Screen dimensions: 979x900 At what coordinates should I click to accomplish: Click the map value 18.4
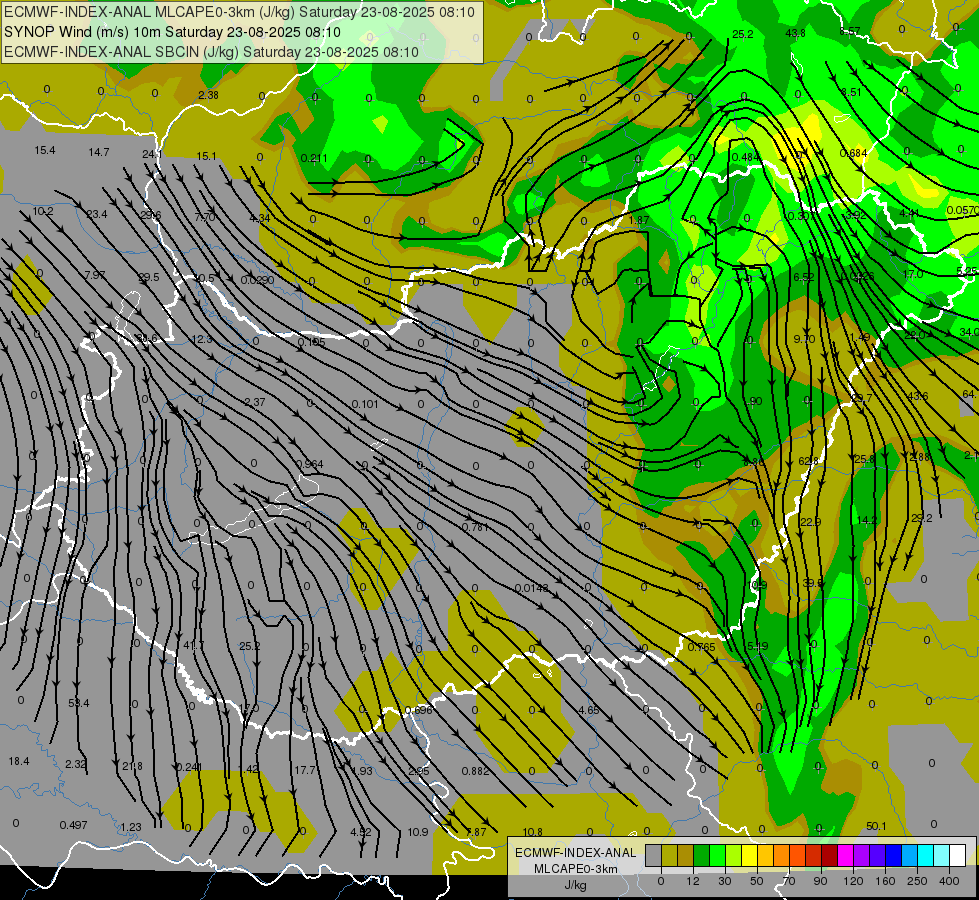pos(19,761)
